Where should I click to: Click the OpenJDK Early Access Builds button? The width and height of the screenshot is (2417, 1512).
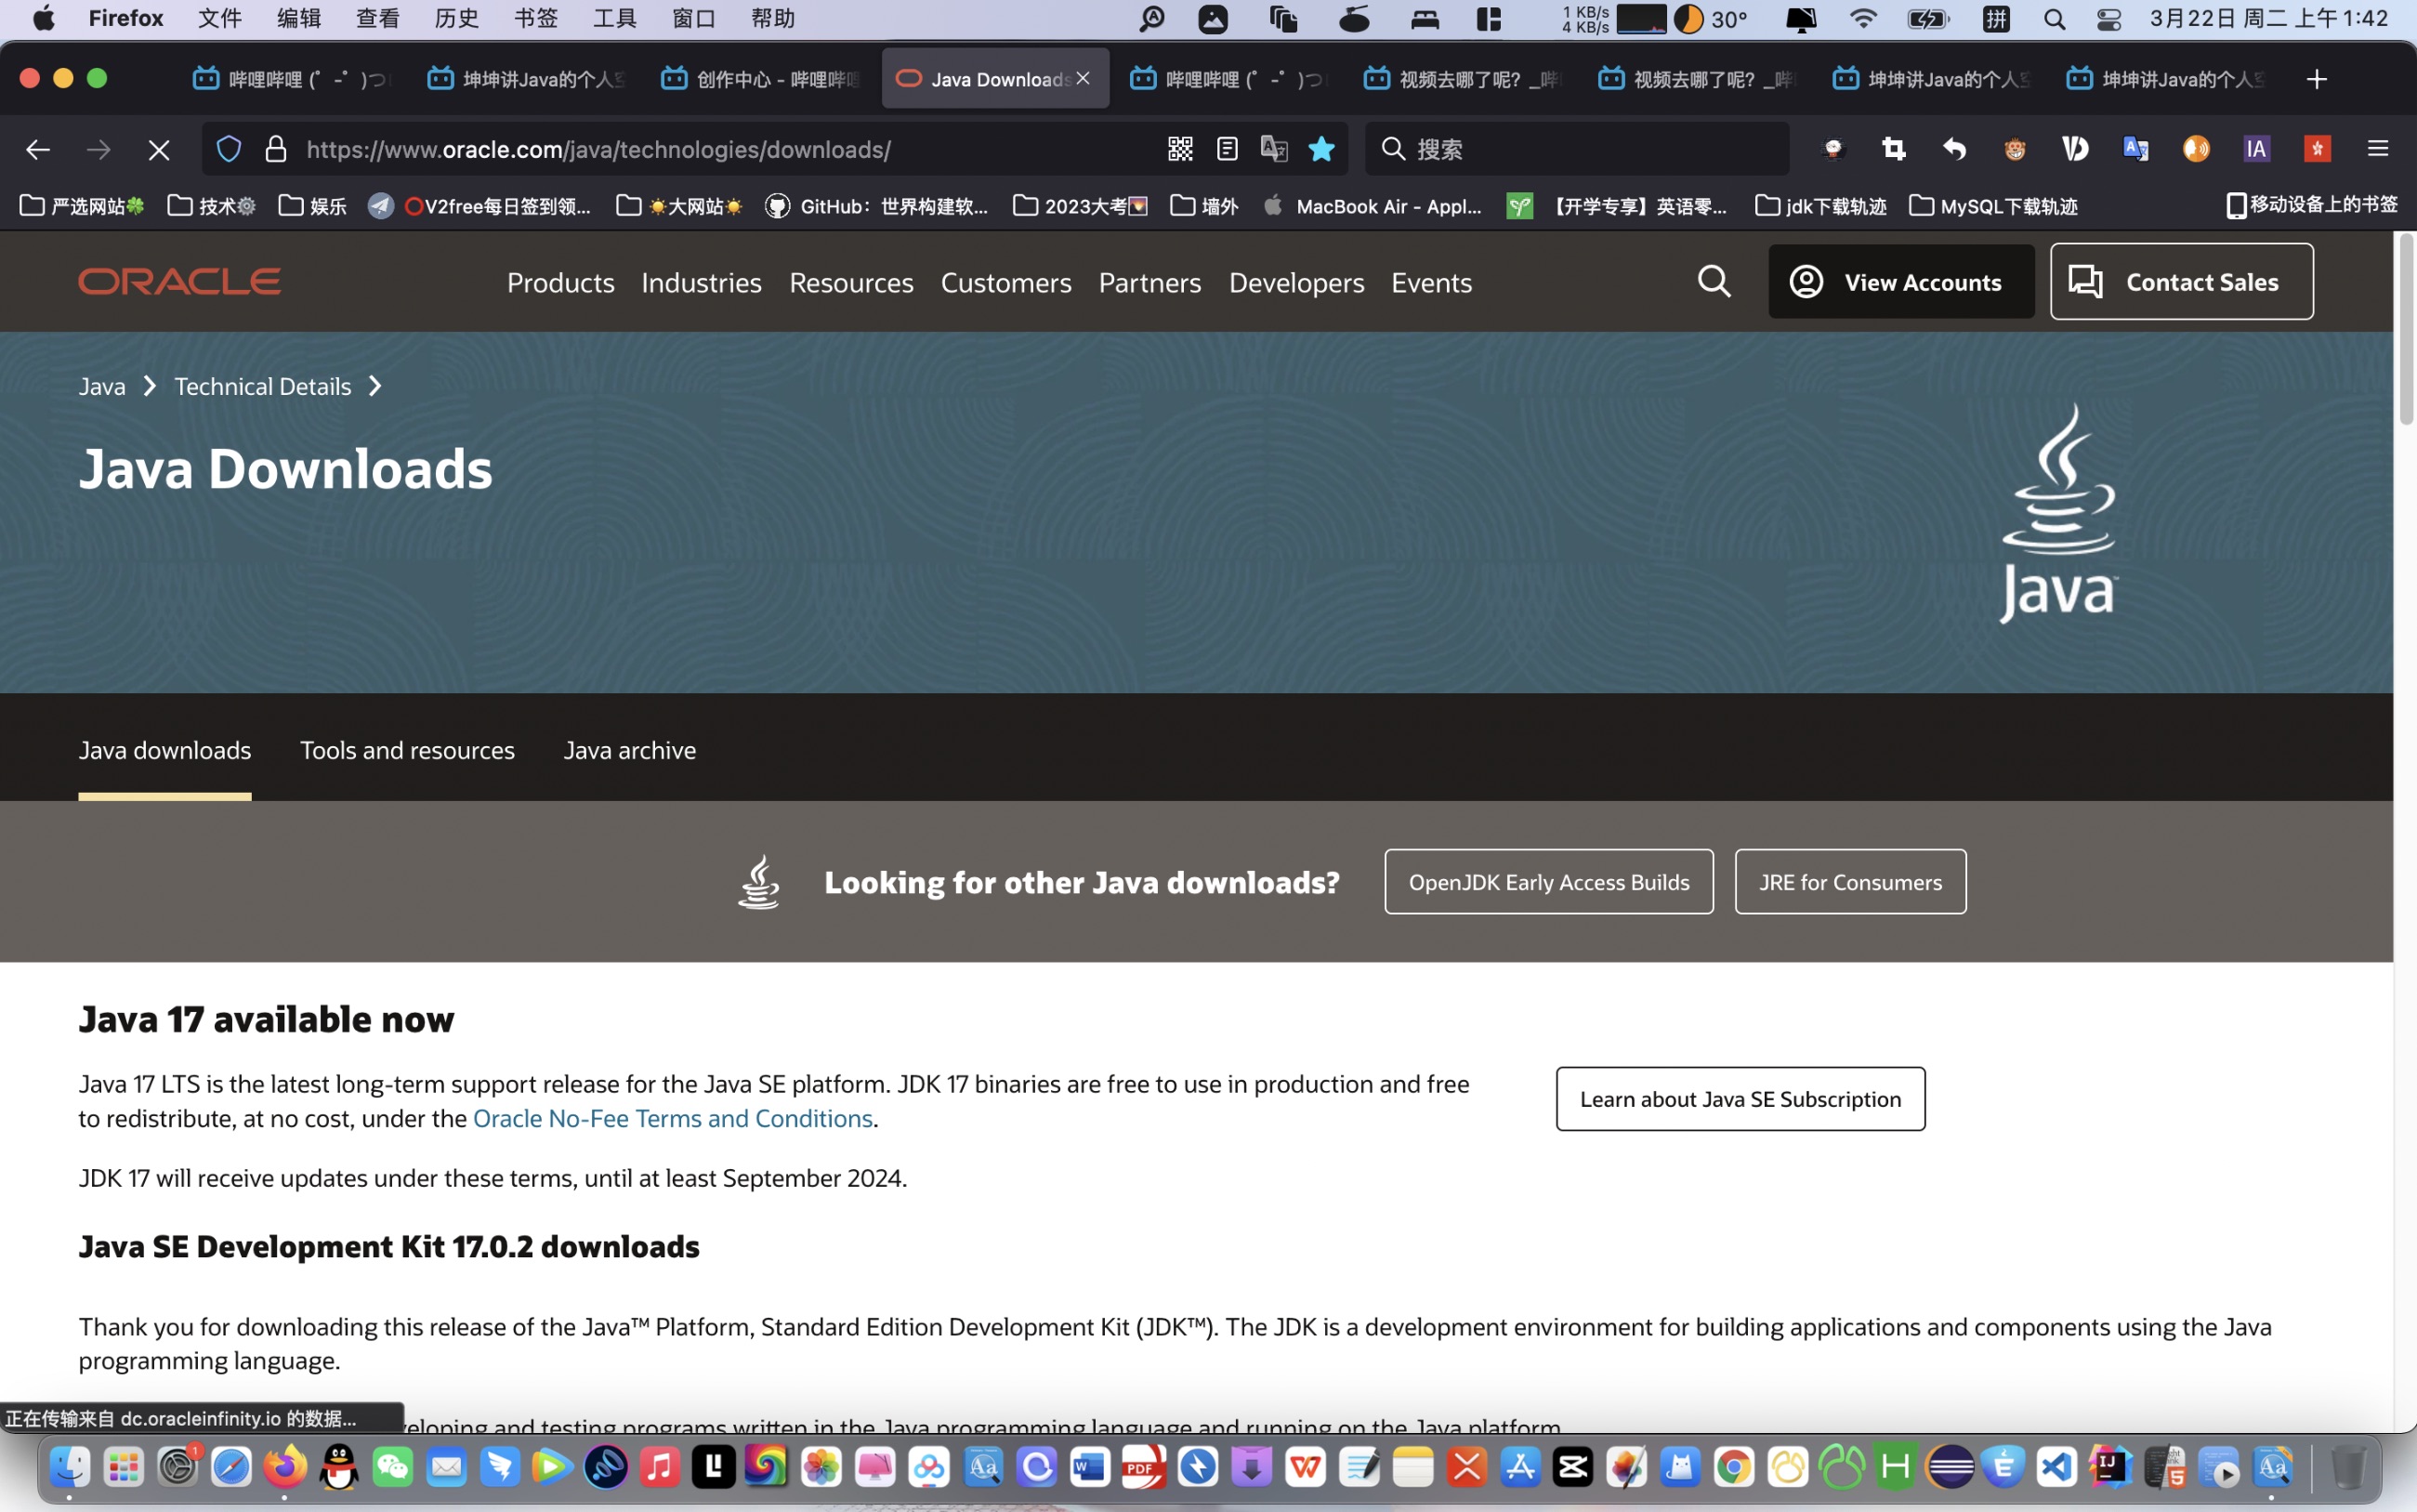[x=1548, y=880]
